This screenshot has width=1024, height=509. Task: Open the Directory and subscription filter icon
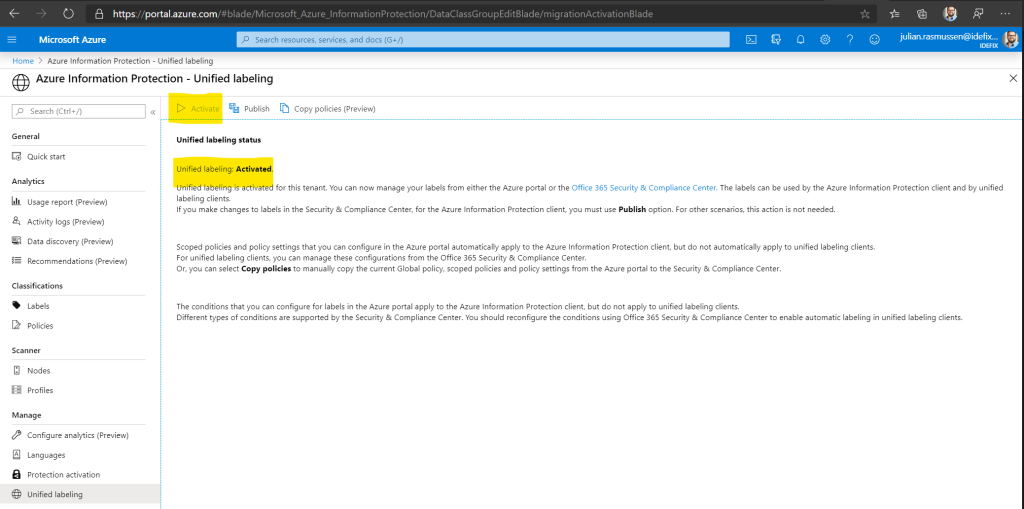point(776,40)
